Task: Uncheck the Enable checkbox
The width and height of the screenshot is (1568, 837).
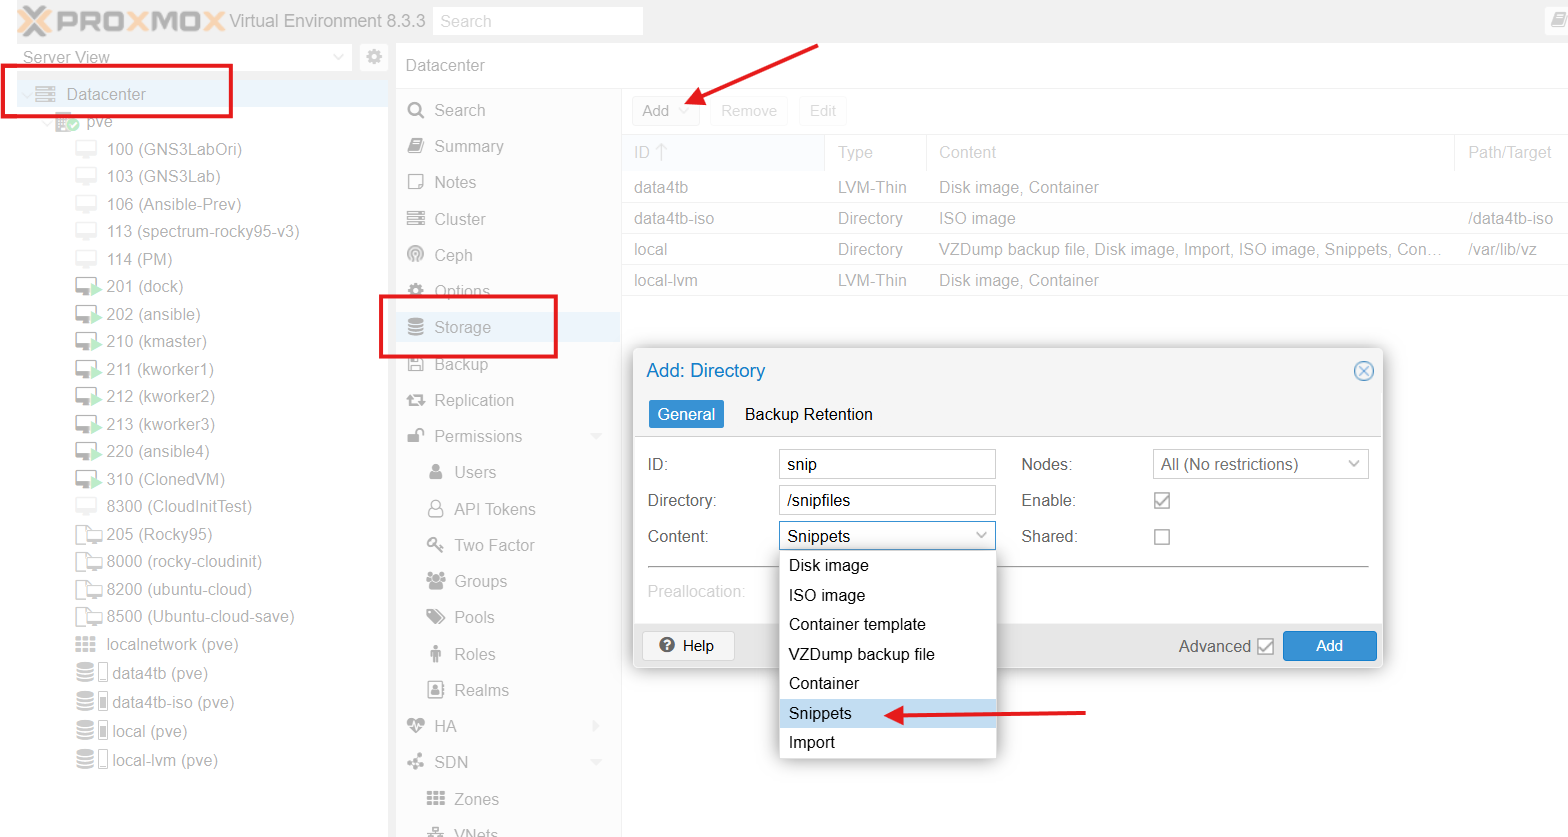Action: click(x=1162, y=500)
